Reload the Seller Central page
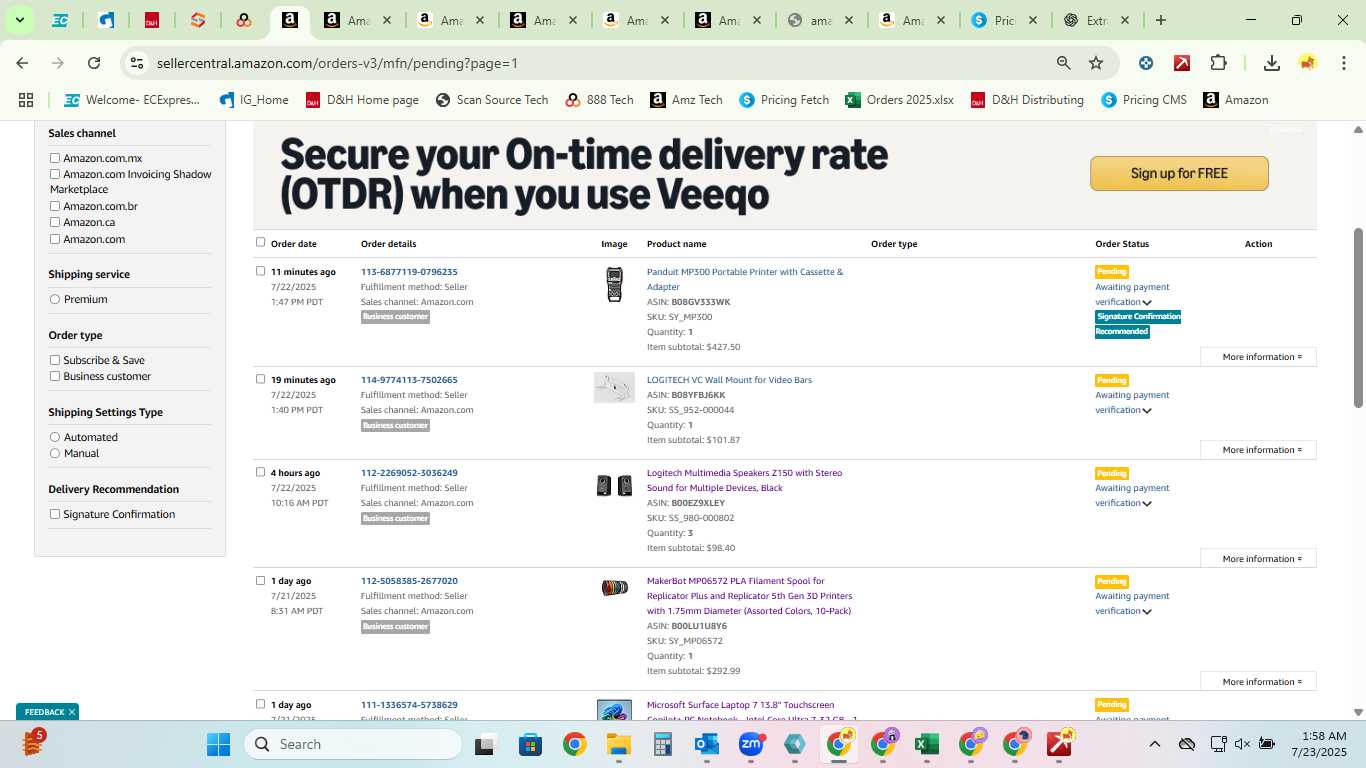This screenshot has width=1366, height=768. click(x=94, y=63)
